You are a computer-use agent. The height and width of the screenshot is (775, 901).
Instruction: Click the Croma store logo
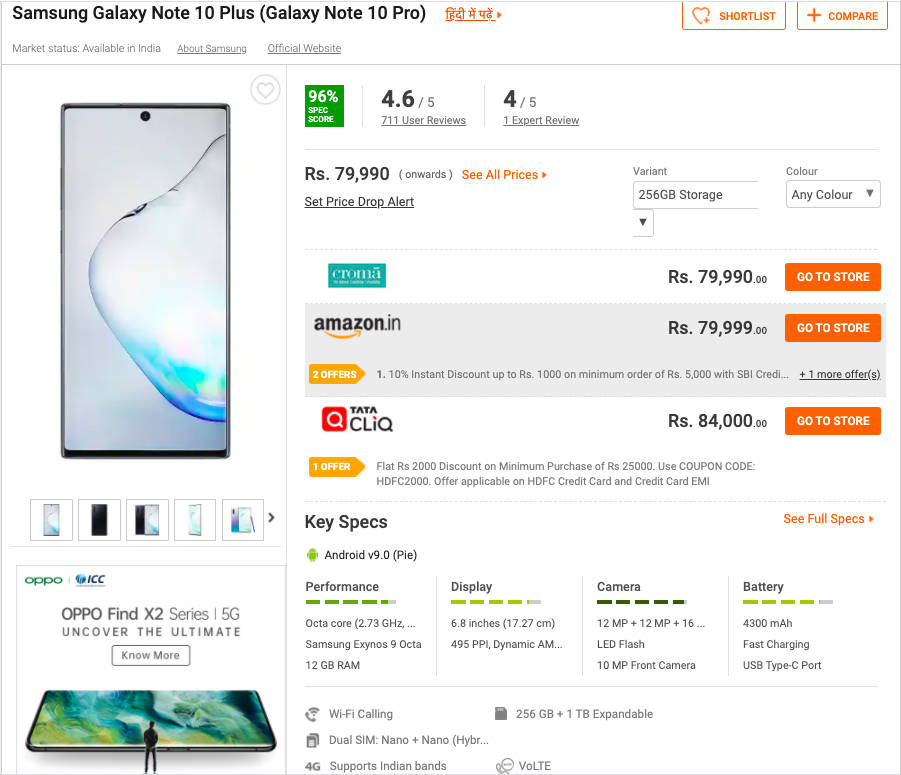357,276
